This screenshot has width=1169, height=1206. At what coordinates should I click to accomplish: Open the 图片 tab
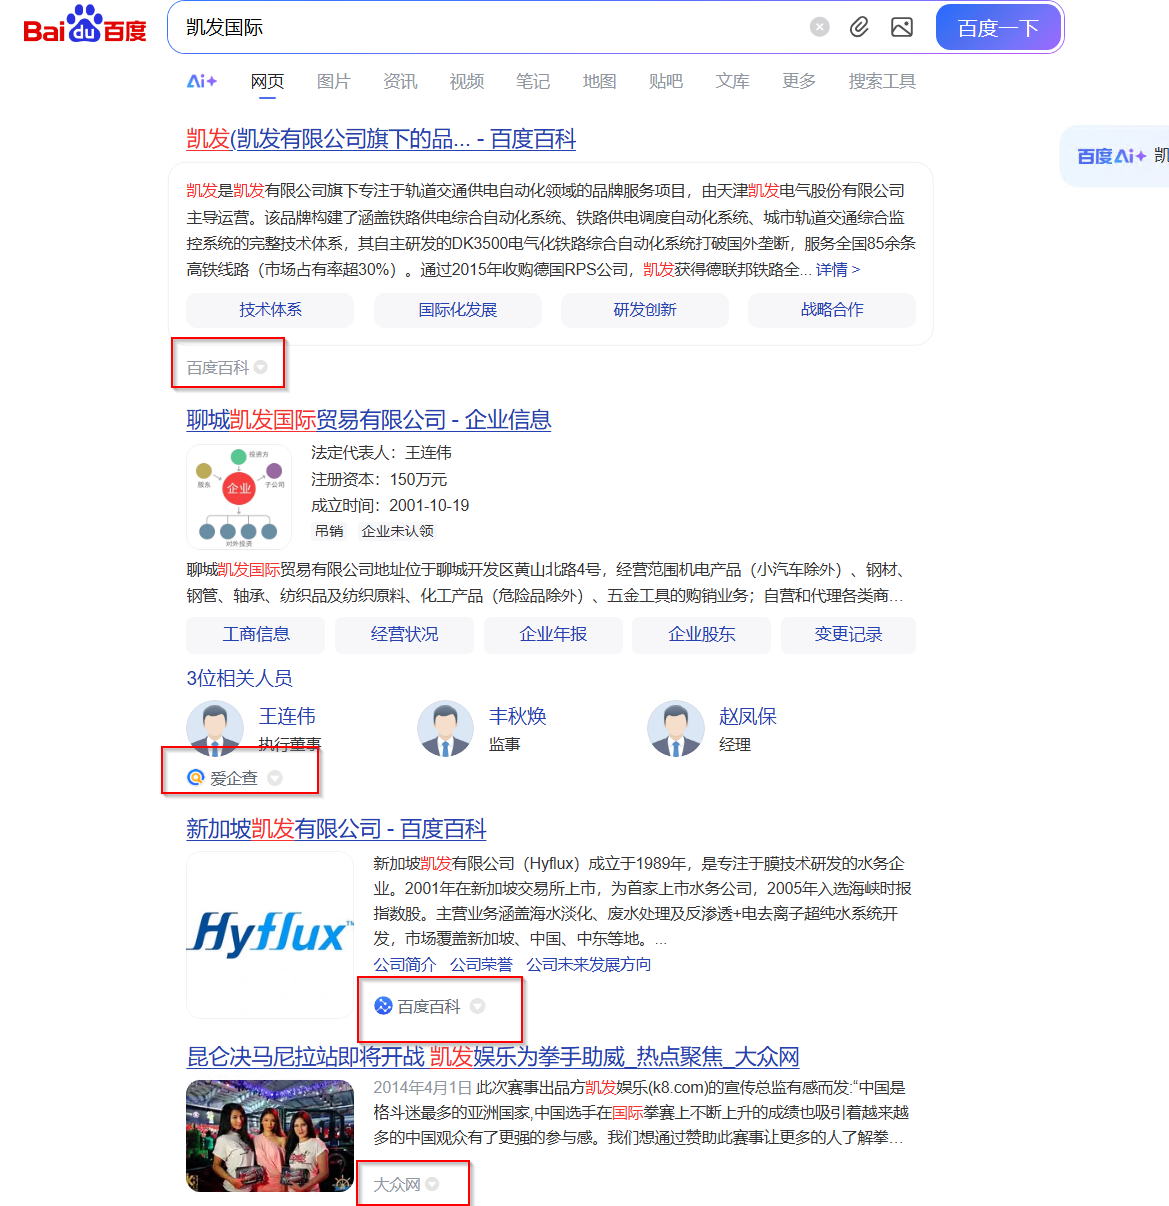click(333, 81)
